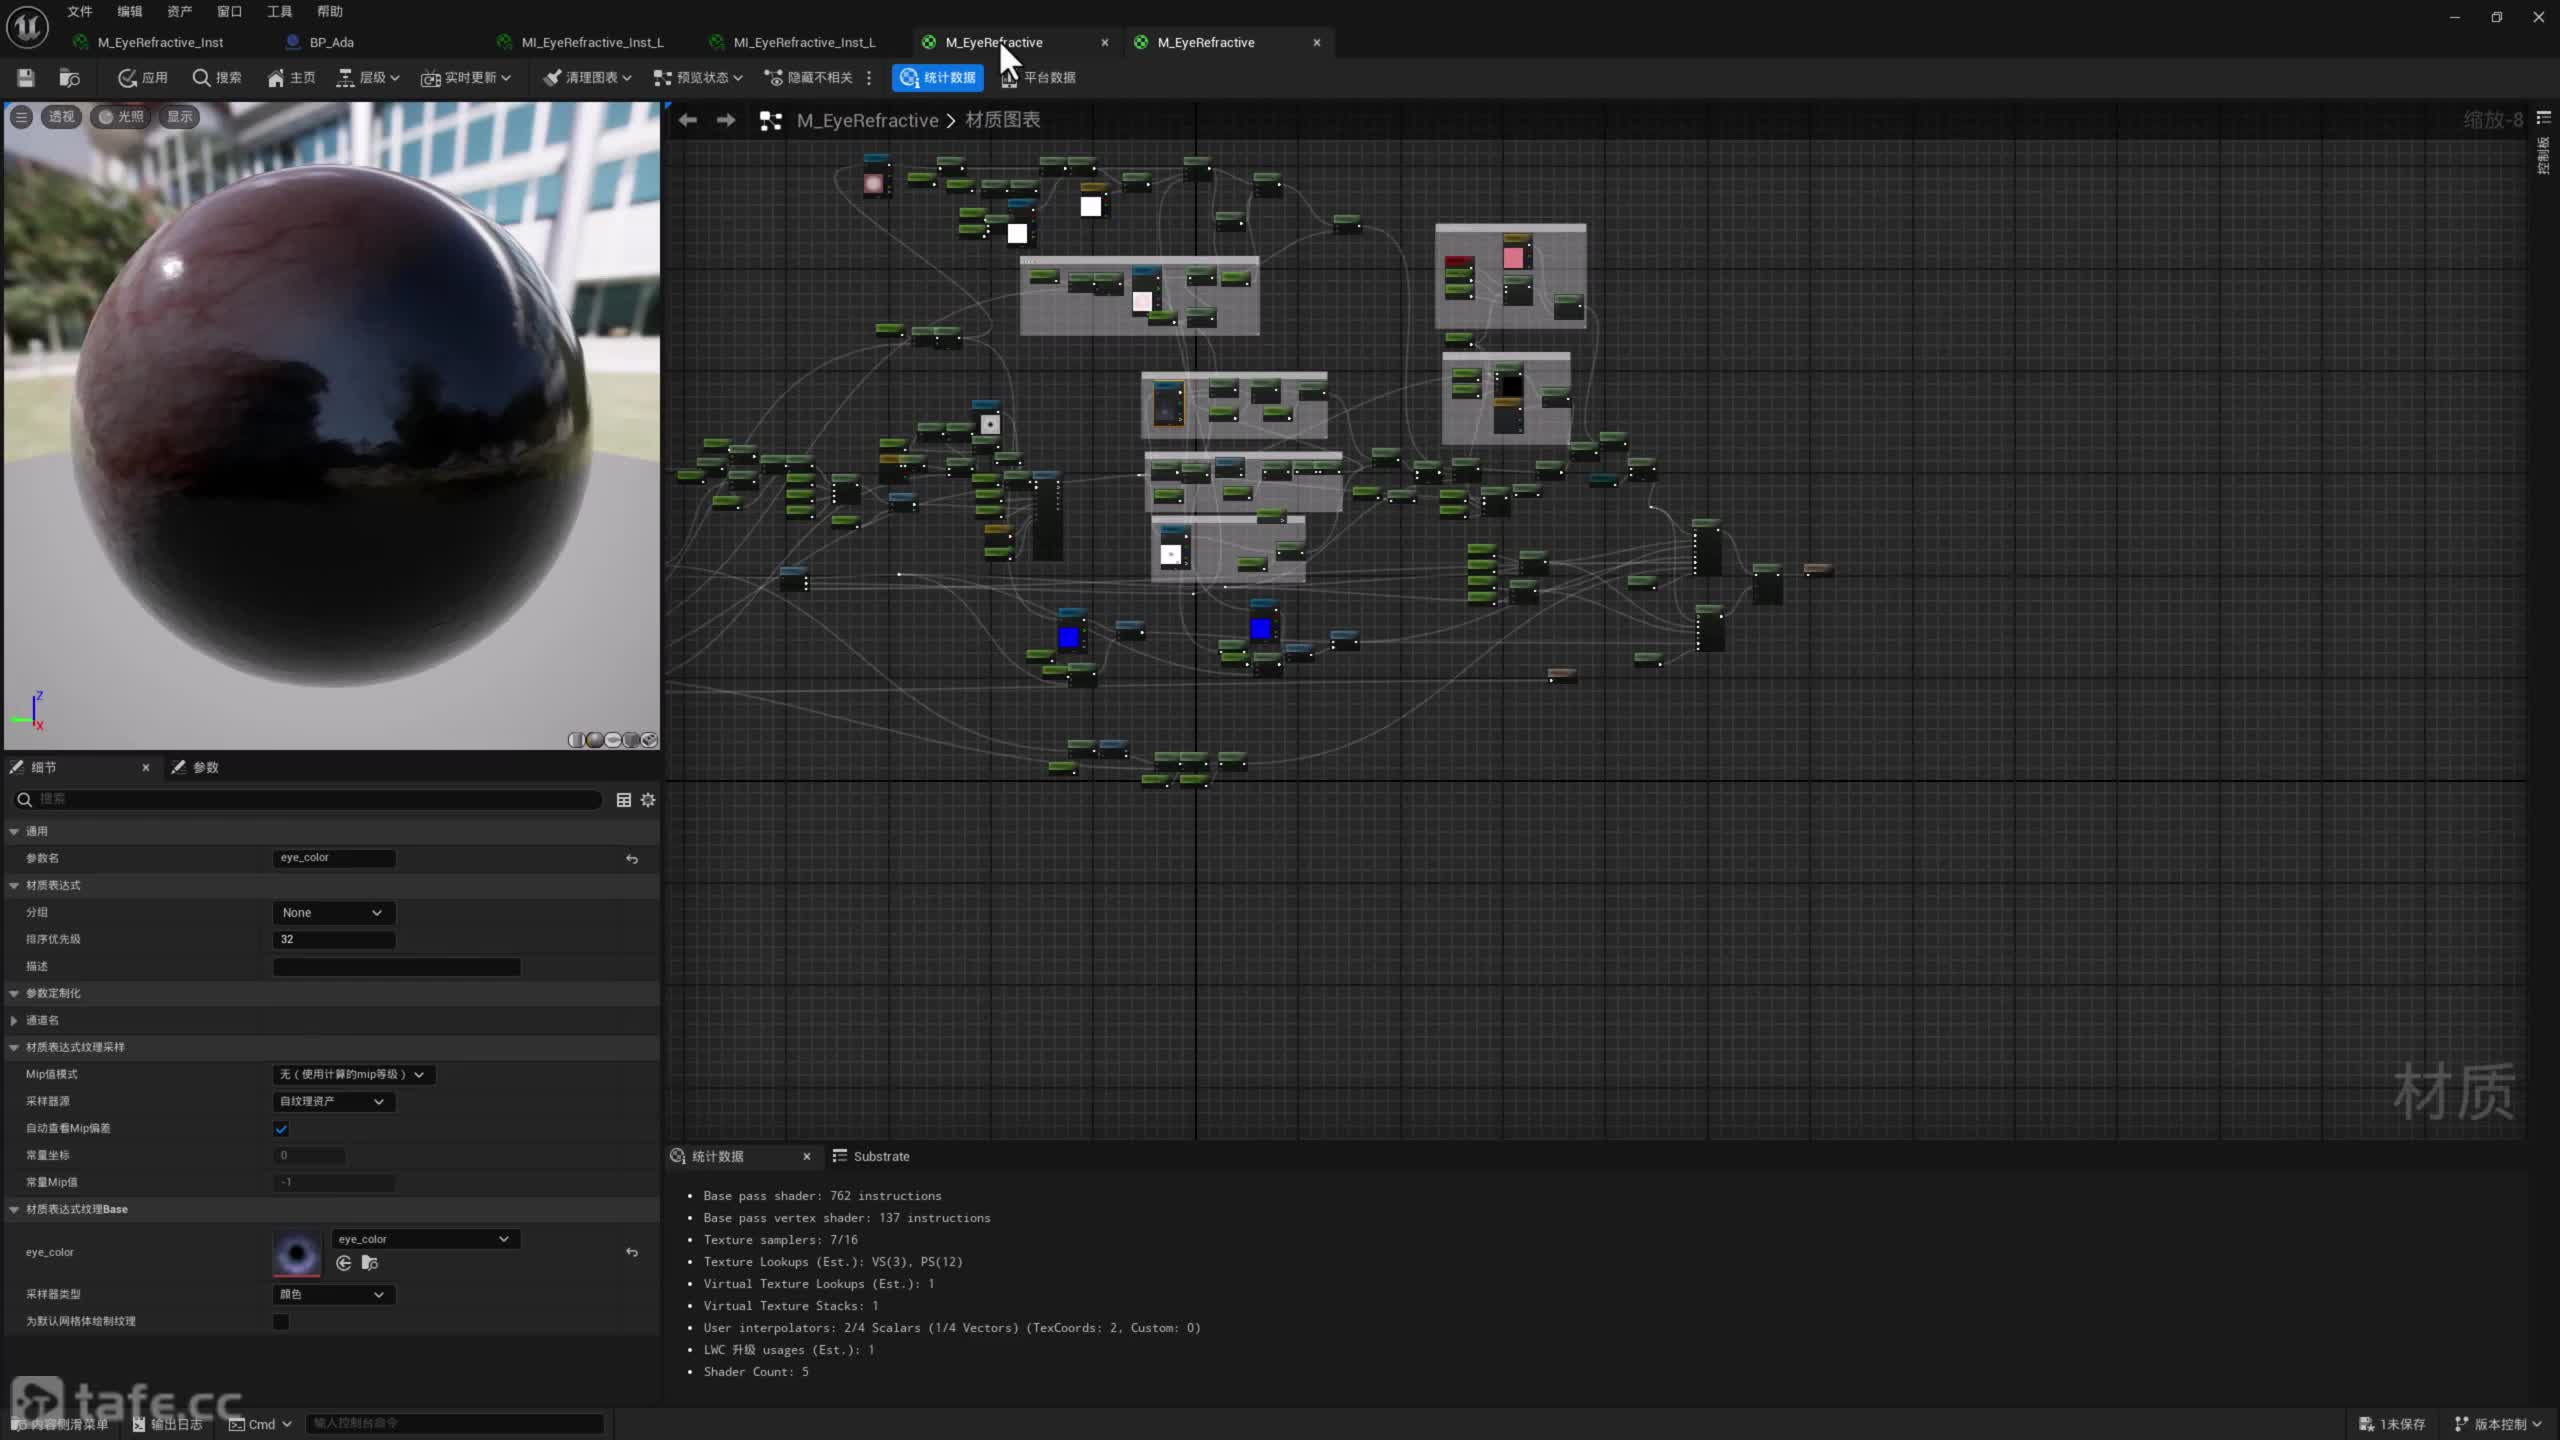
Task: Open the details panel settings gear
Action: coord(648,800)
